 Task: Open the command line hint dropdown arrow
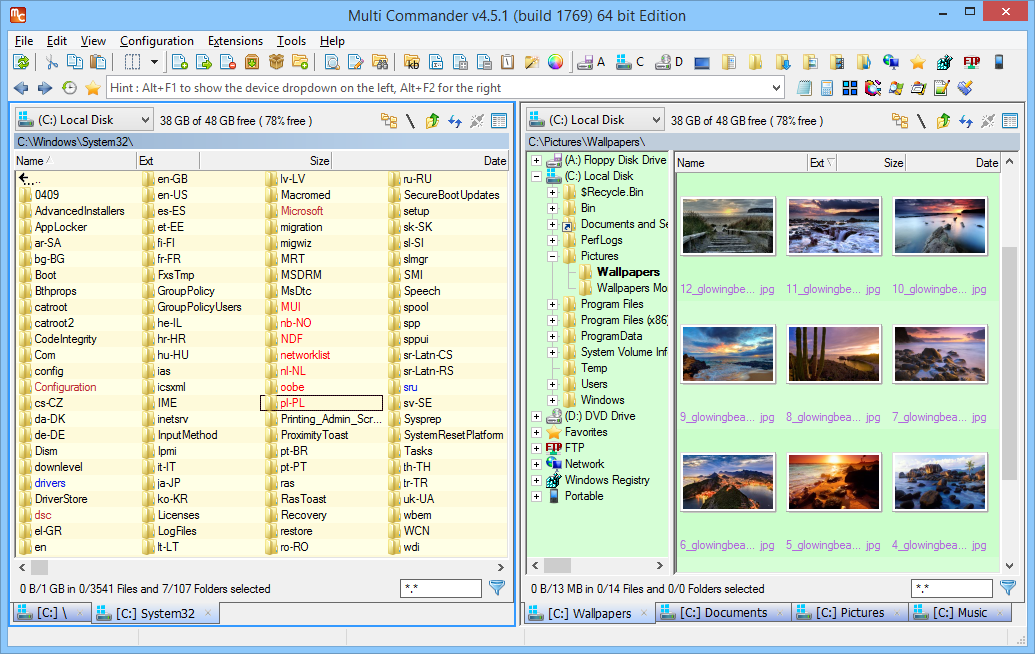(x=776, y=88)
